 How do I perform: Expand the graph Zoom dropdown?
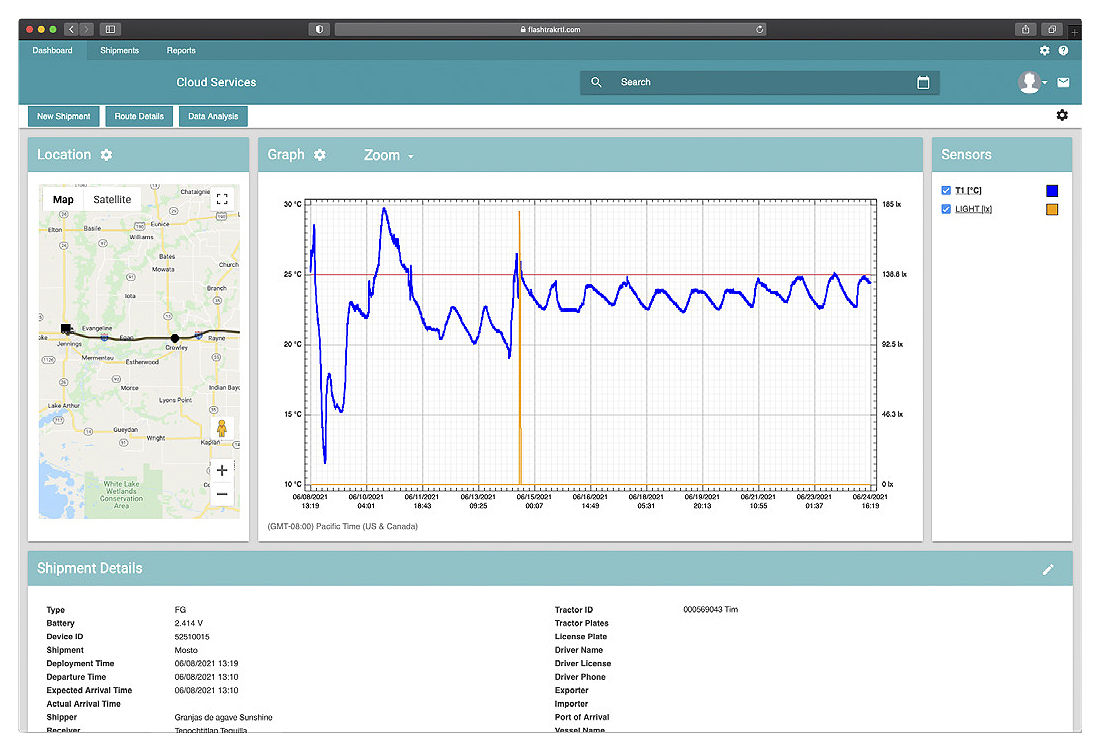point(388,156)
